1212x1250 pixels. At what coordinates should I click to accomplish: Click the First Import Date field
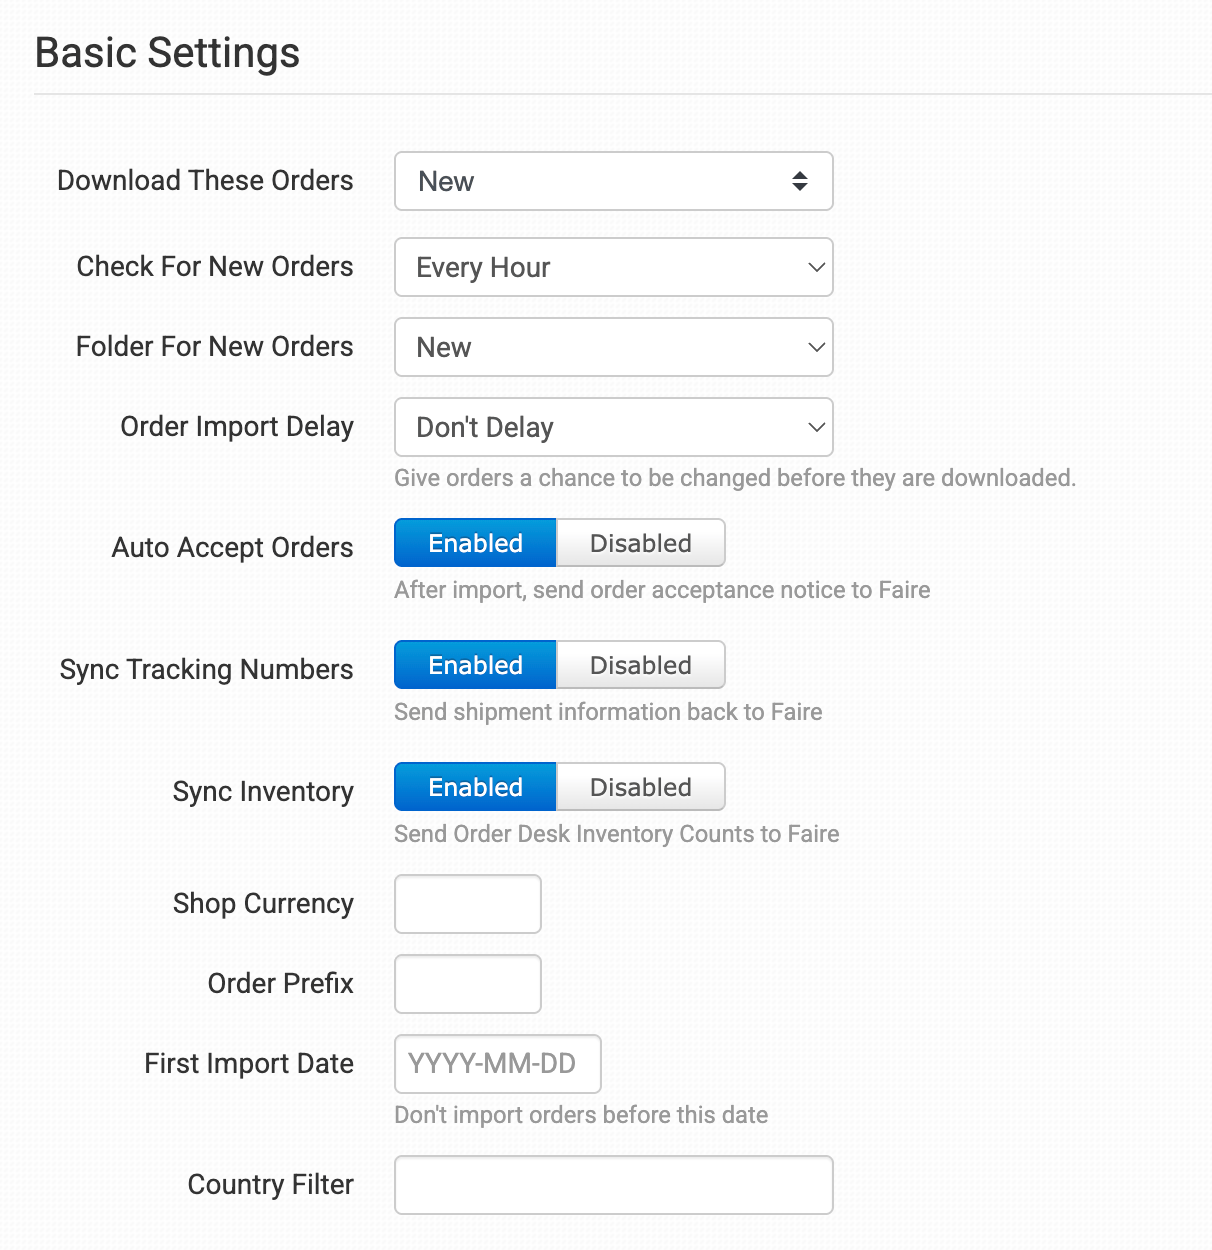(x=498, y=1064)
